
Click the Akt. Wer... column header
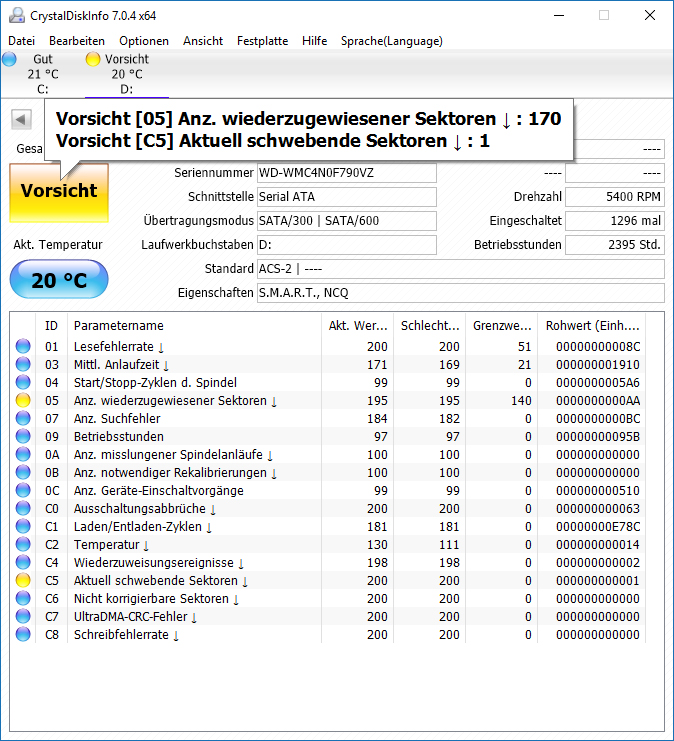pos(357,326)
